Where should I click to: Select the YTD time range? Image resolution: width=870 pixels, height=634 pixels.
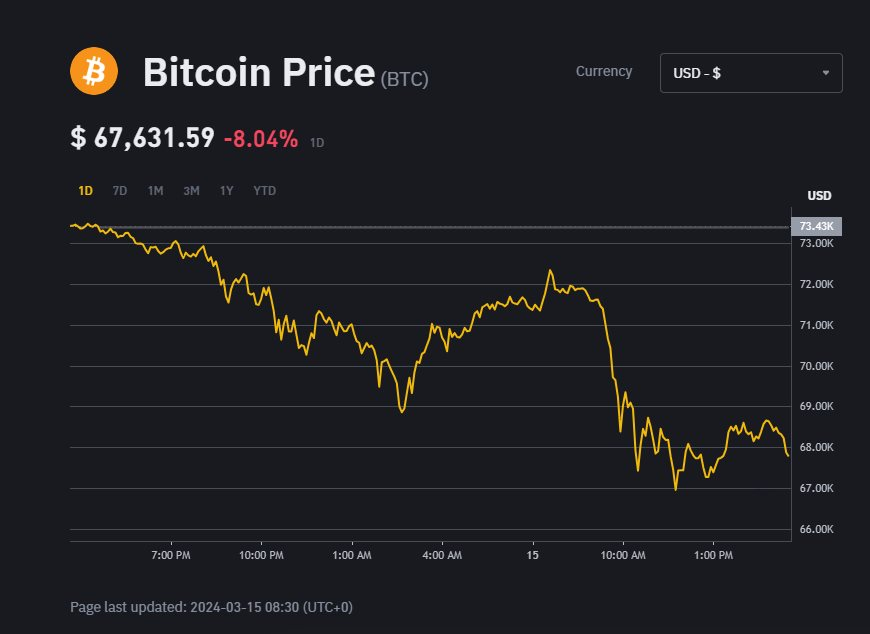pos(265,190)
